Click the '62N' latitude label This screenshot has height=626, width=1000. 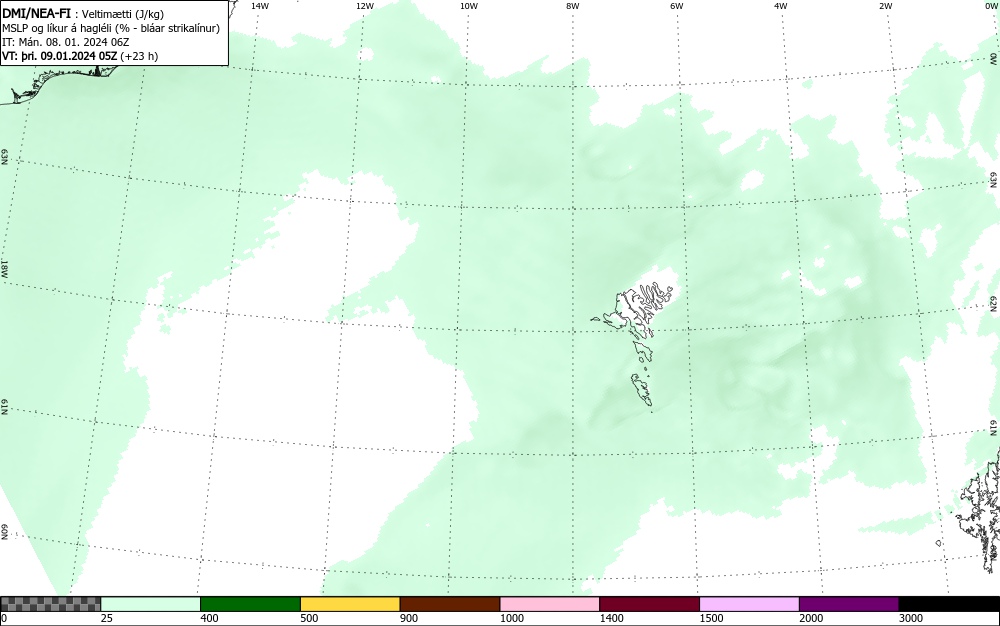[994, 303]
